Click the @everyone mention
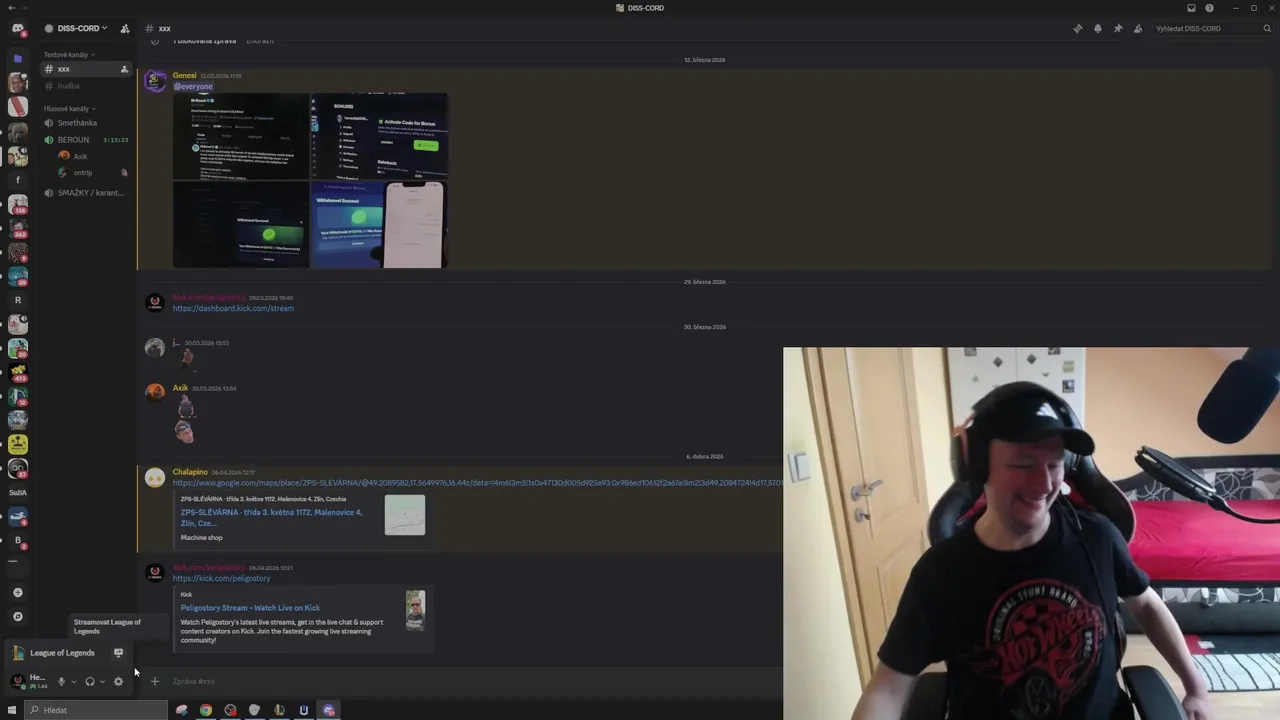1280x720 pixels. pos(193,86)
